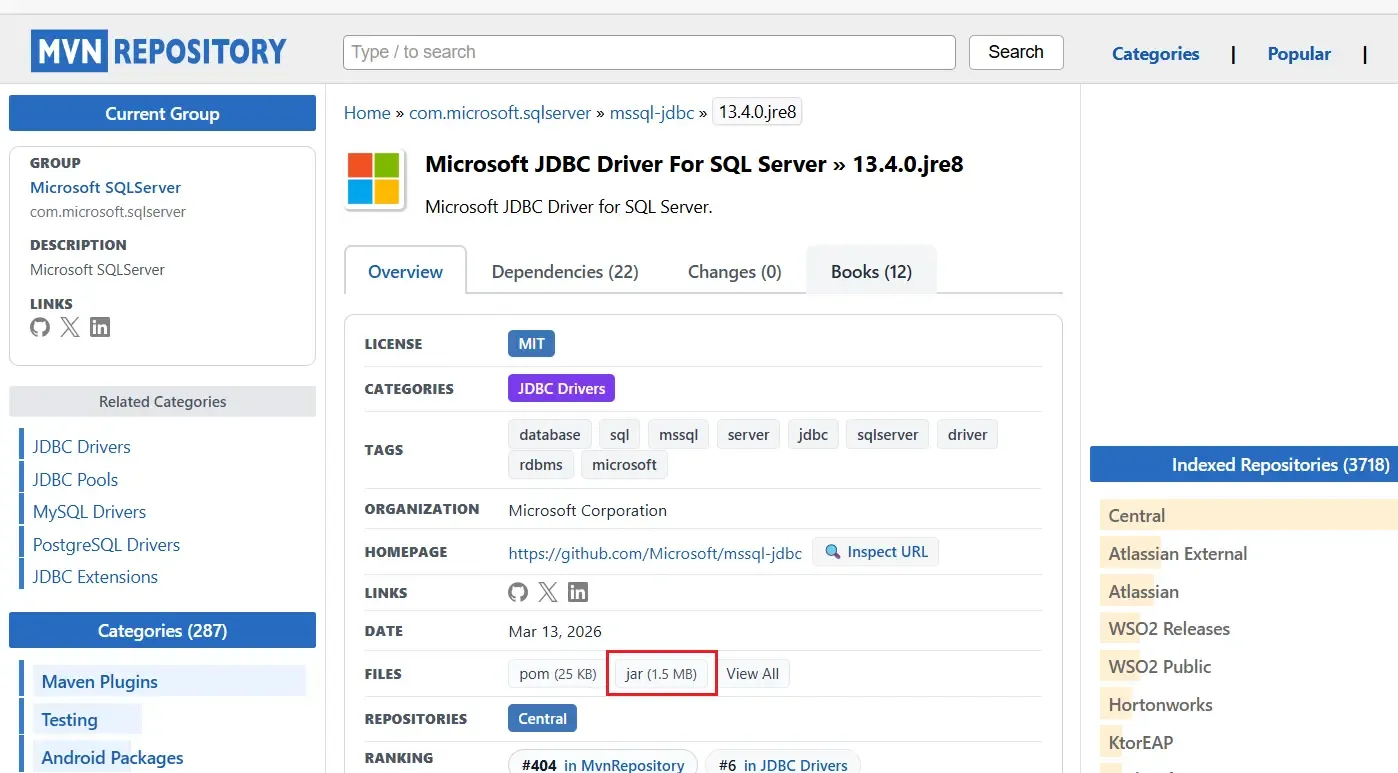Open Central in indexed repositories list
Image resolution: width=1398 pixels, height=773 pixels.
pos(1137,515)
